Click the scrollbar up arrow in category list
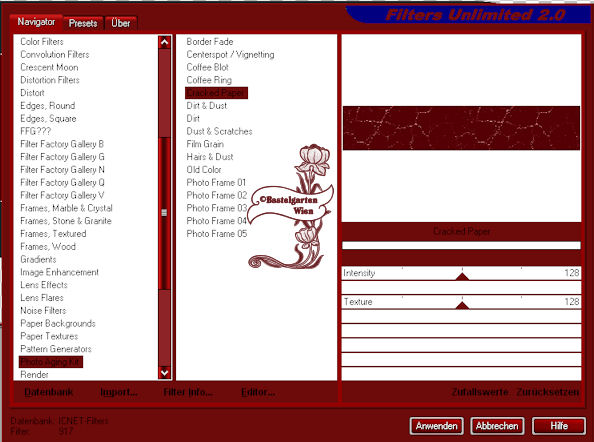 164,42
